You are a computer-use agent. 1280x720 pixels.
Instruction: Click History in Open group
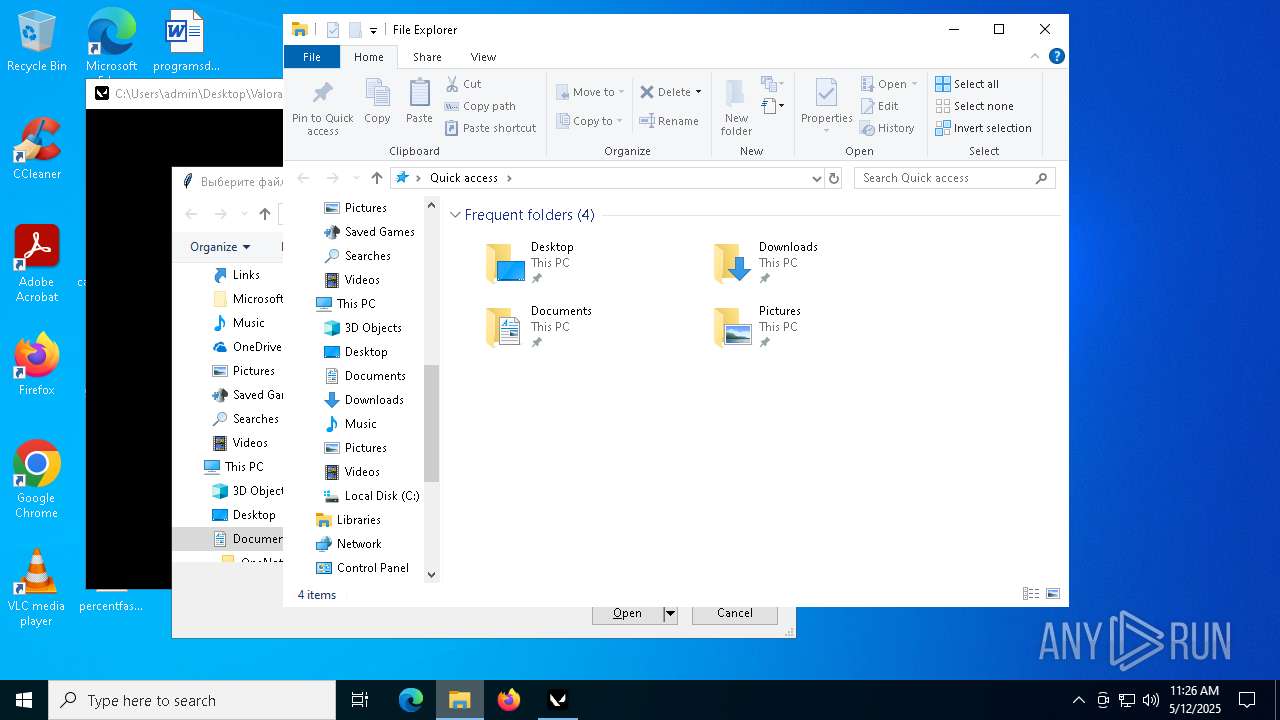coord(887,128)
